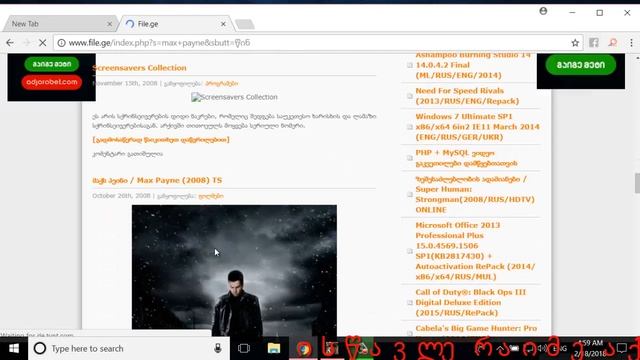This screenshot has width=640, height=360.
Task: Select the File.ge tab
Action: [176, 24]
